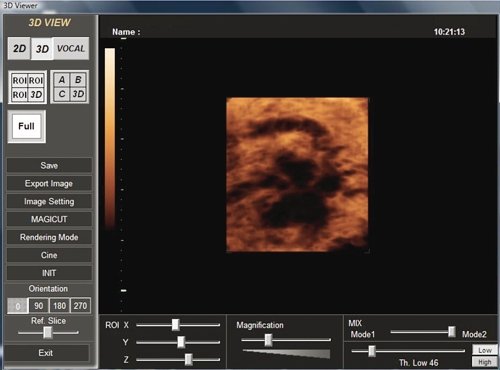Click the Th. Low 46 value

(419, 363)
